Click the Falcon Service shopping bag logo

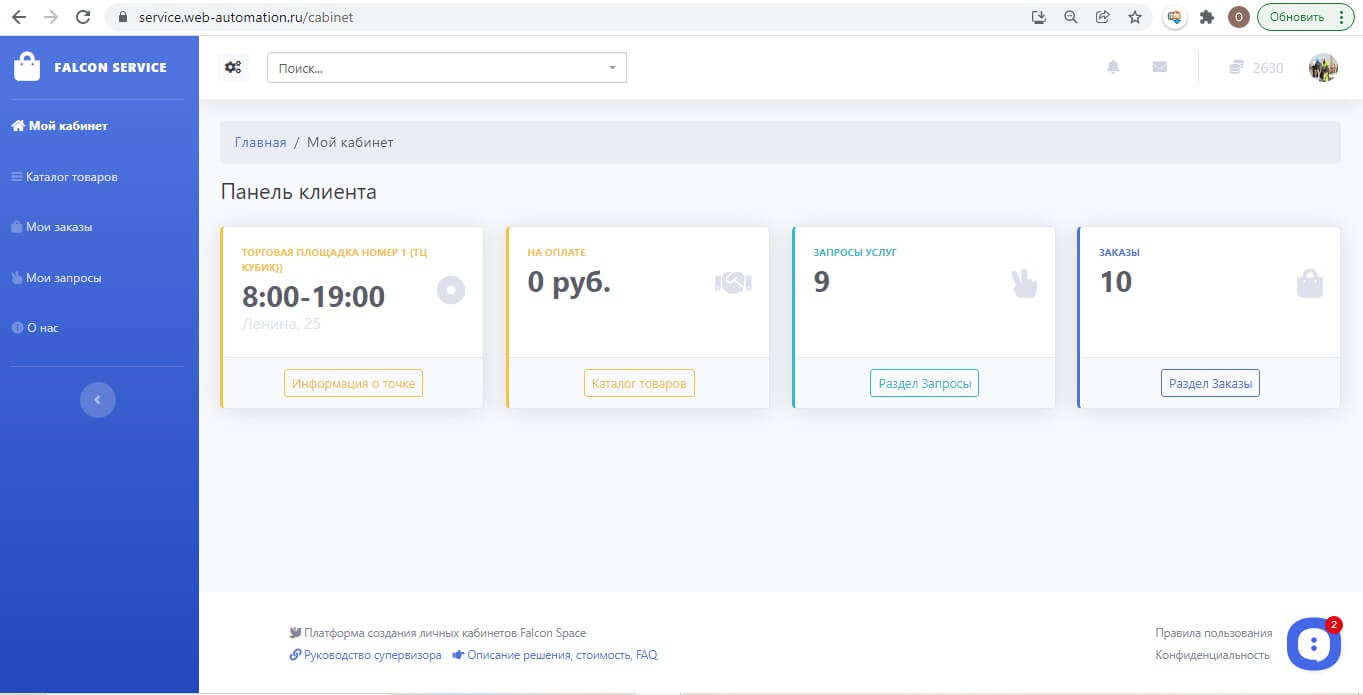[x=27, y=67]
